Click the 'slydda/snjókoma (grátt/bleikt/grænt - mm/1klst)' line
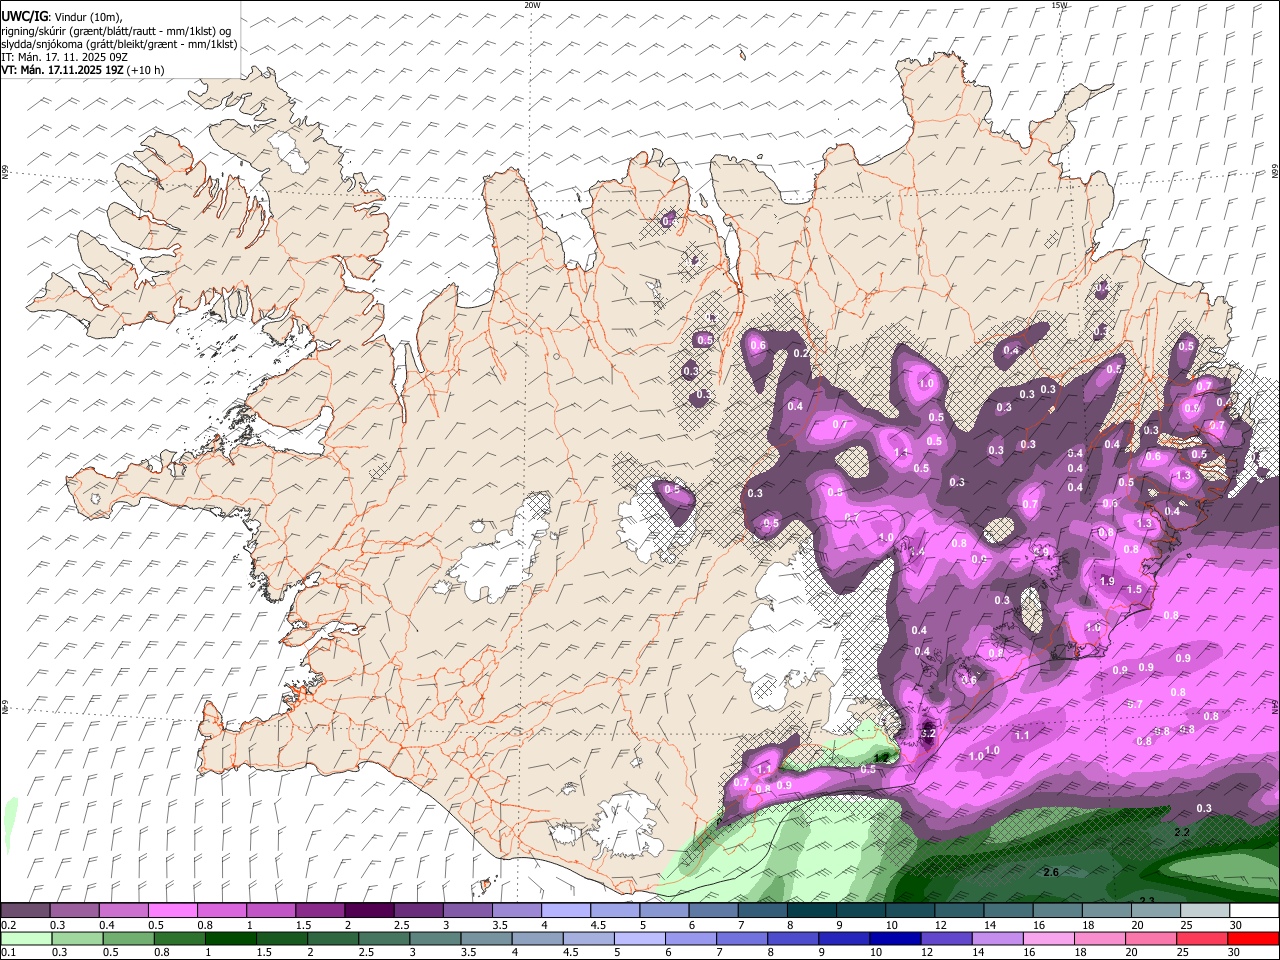1280x960 pixels. (119, 44)
